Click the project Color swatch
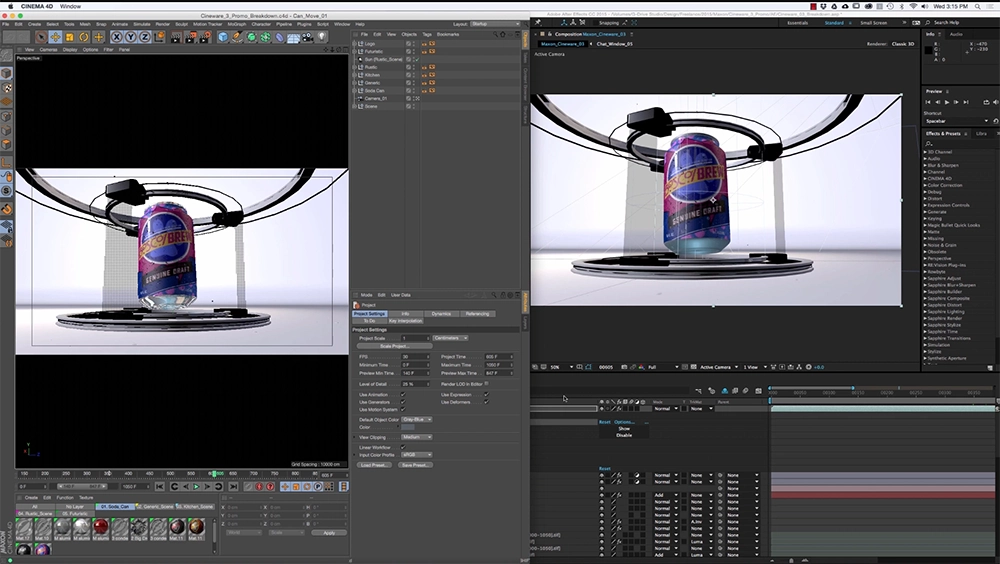1000x564 pixels. pyautogui.click(x=408, y=427)
